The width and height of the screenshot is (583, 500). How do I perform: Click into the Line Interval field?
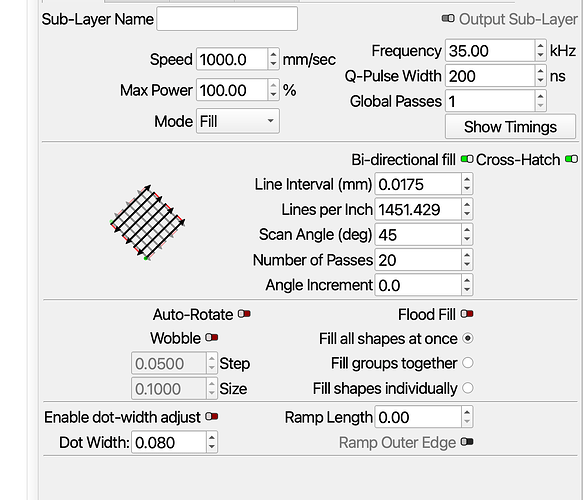click(418, 184)
